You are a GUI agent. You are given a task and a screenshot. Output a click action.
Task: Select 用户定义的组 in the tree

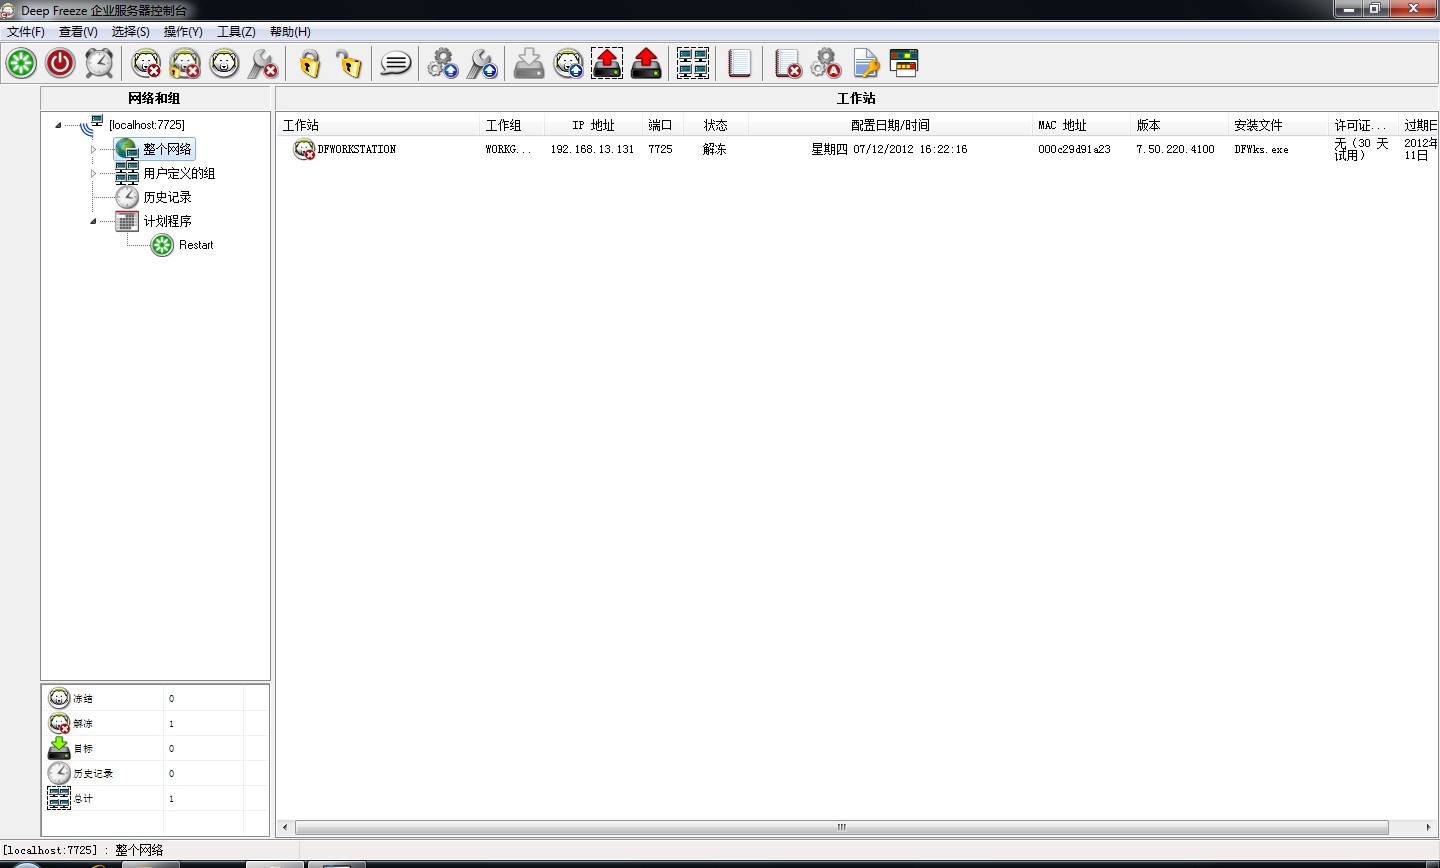179,173
